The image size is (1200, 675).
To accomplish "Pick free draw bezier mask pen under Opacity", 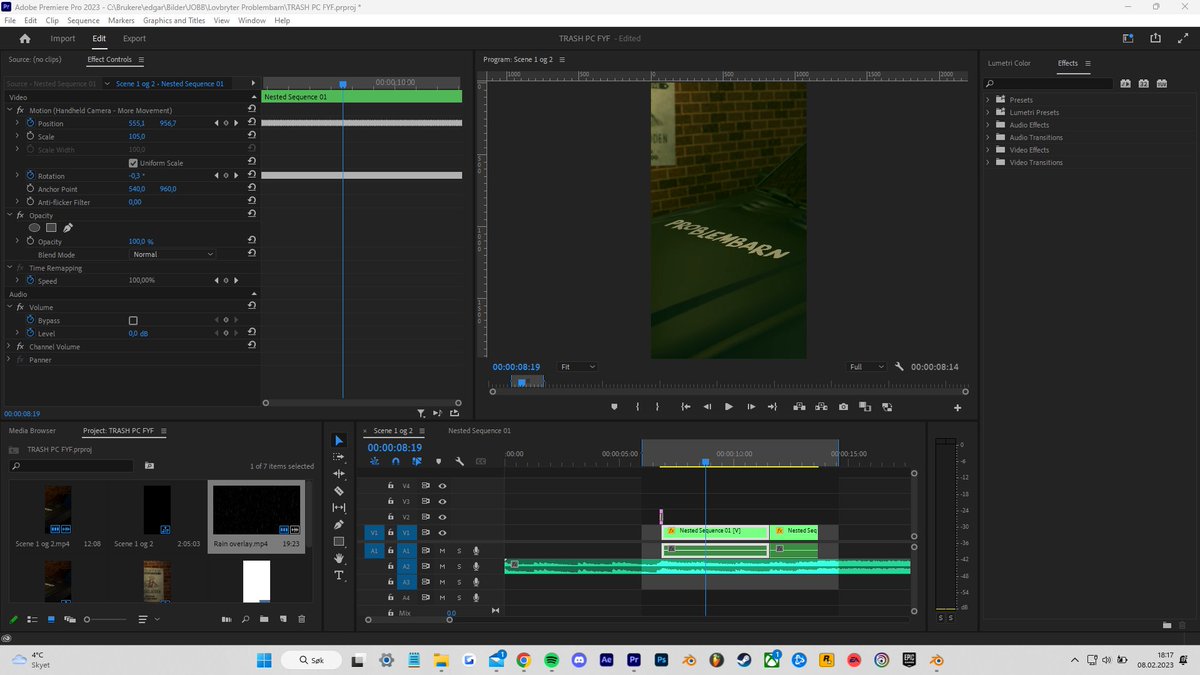I will pyautogui.click(x=68, y=228).
